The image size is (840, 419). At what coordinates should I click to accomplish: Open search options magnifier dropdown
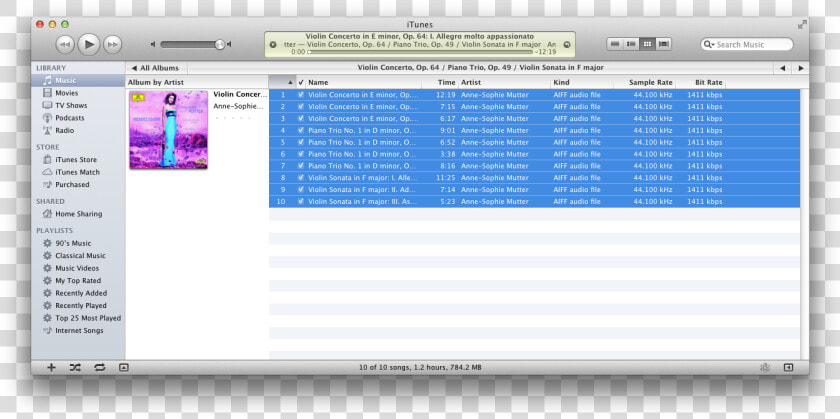pos(709,44)
